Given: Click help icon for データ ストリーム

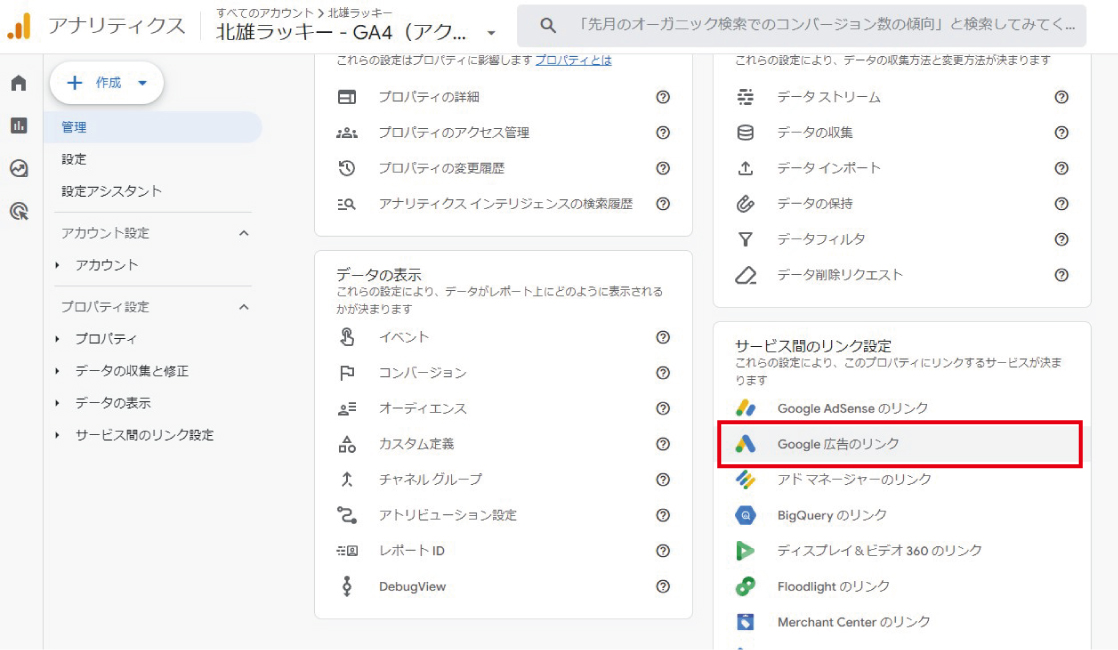Looking at the screenshot, I should 1062,97.
